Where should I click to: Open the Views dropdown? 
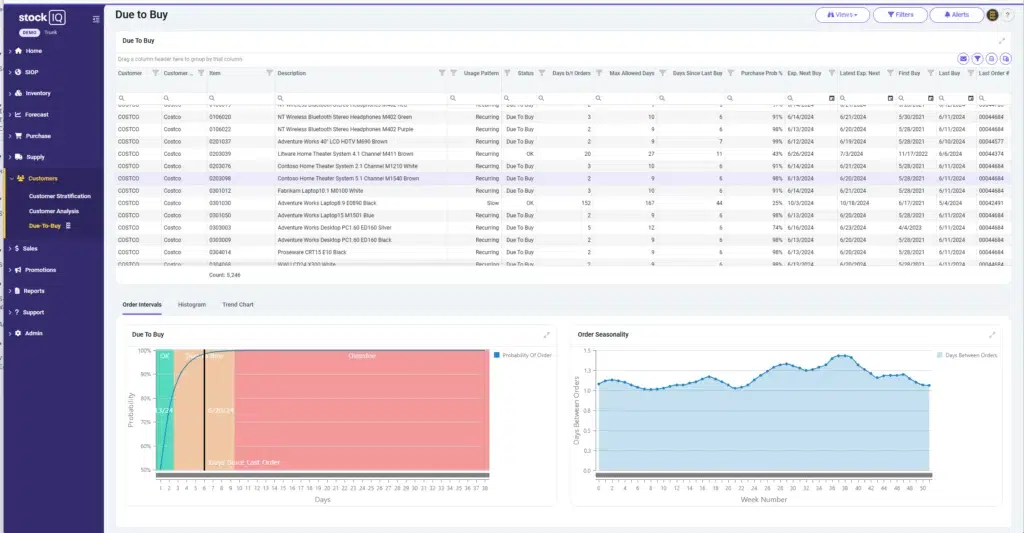pyautogui.click(x=842, y=14)
